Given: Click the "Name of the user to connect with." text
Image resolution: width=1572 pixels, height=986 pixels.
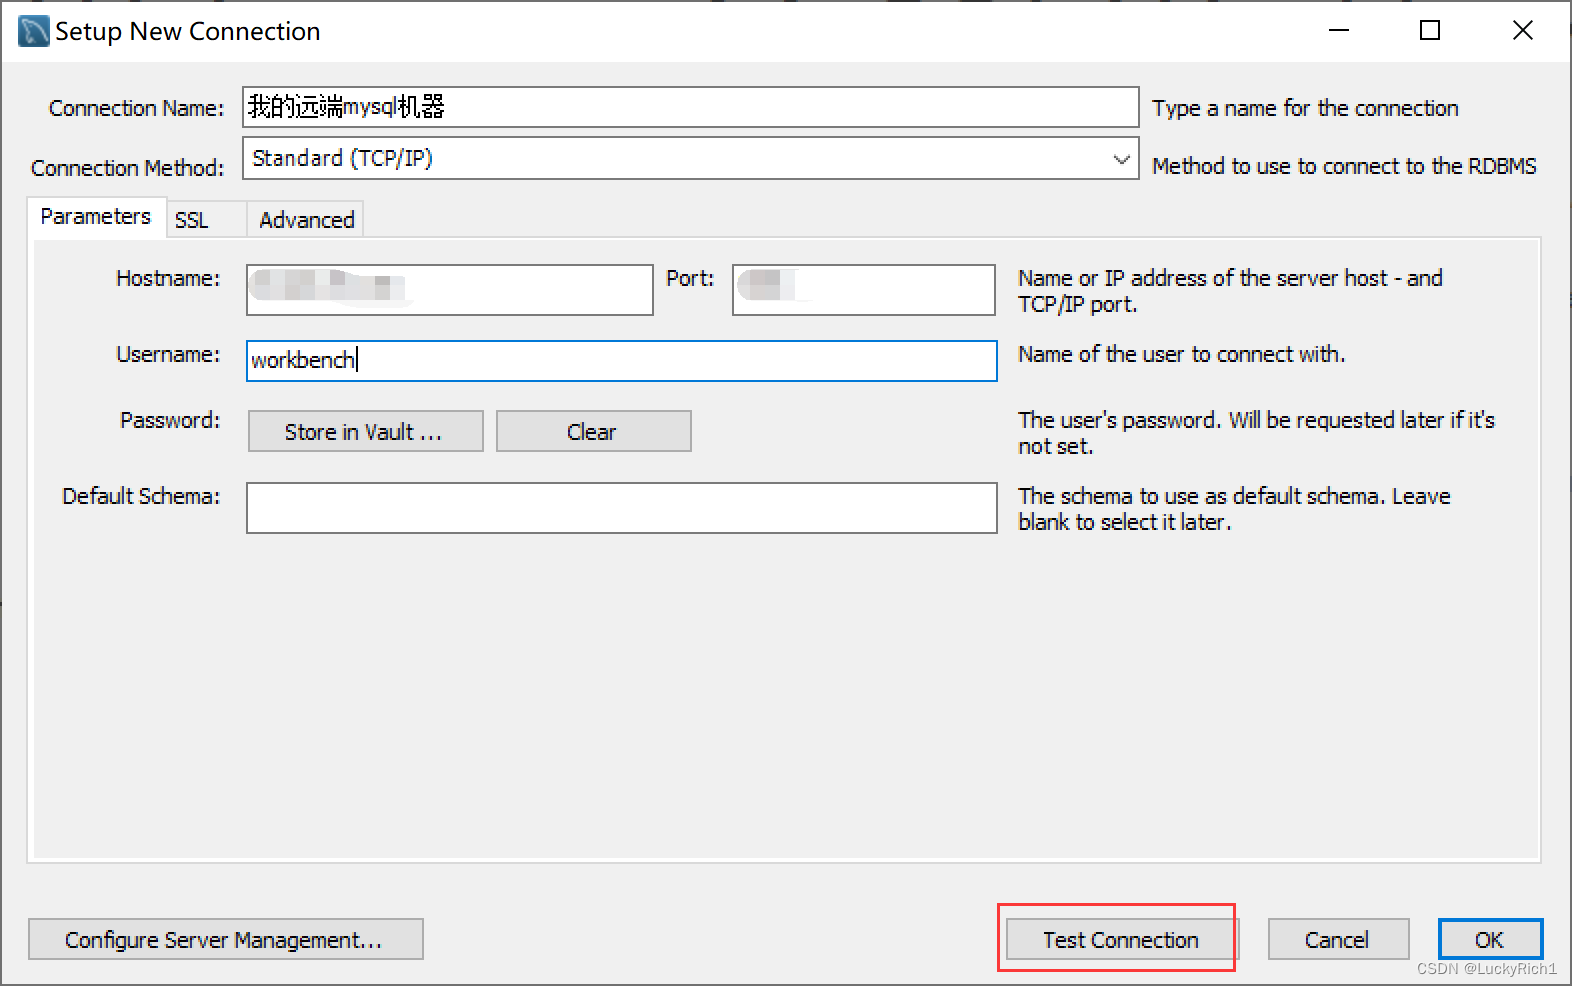Looking at the screenshot, I should tap(1181, 355).
